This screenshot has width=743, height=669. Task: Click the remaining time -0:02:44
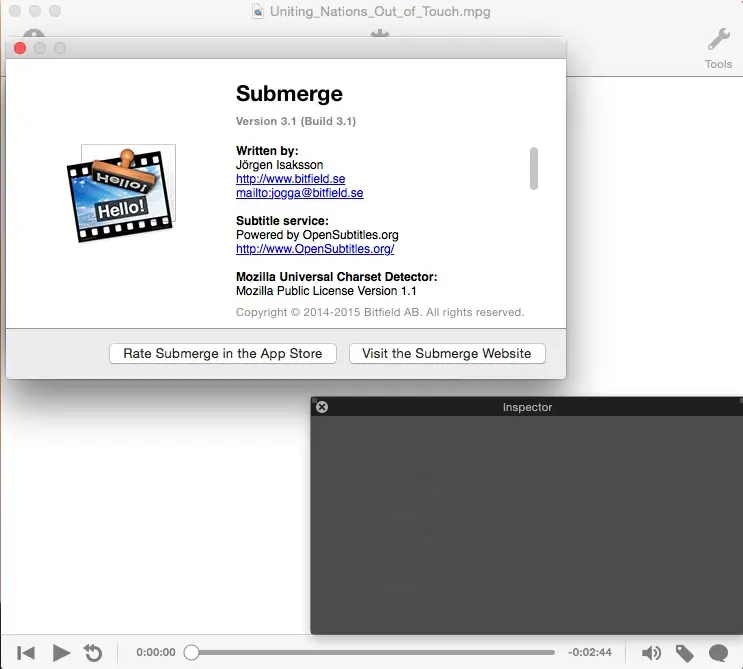(590, 652)
